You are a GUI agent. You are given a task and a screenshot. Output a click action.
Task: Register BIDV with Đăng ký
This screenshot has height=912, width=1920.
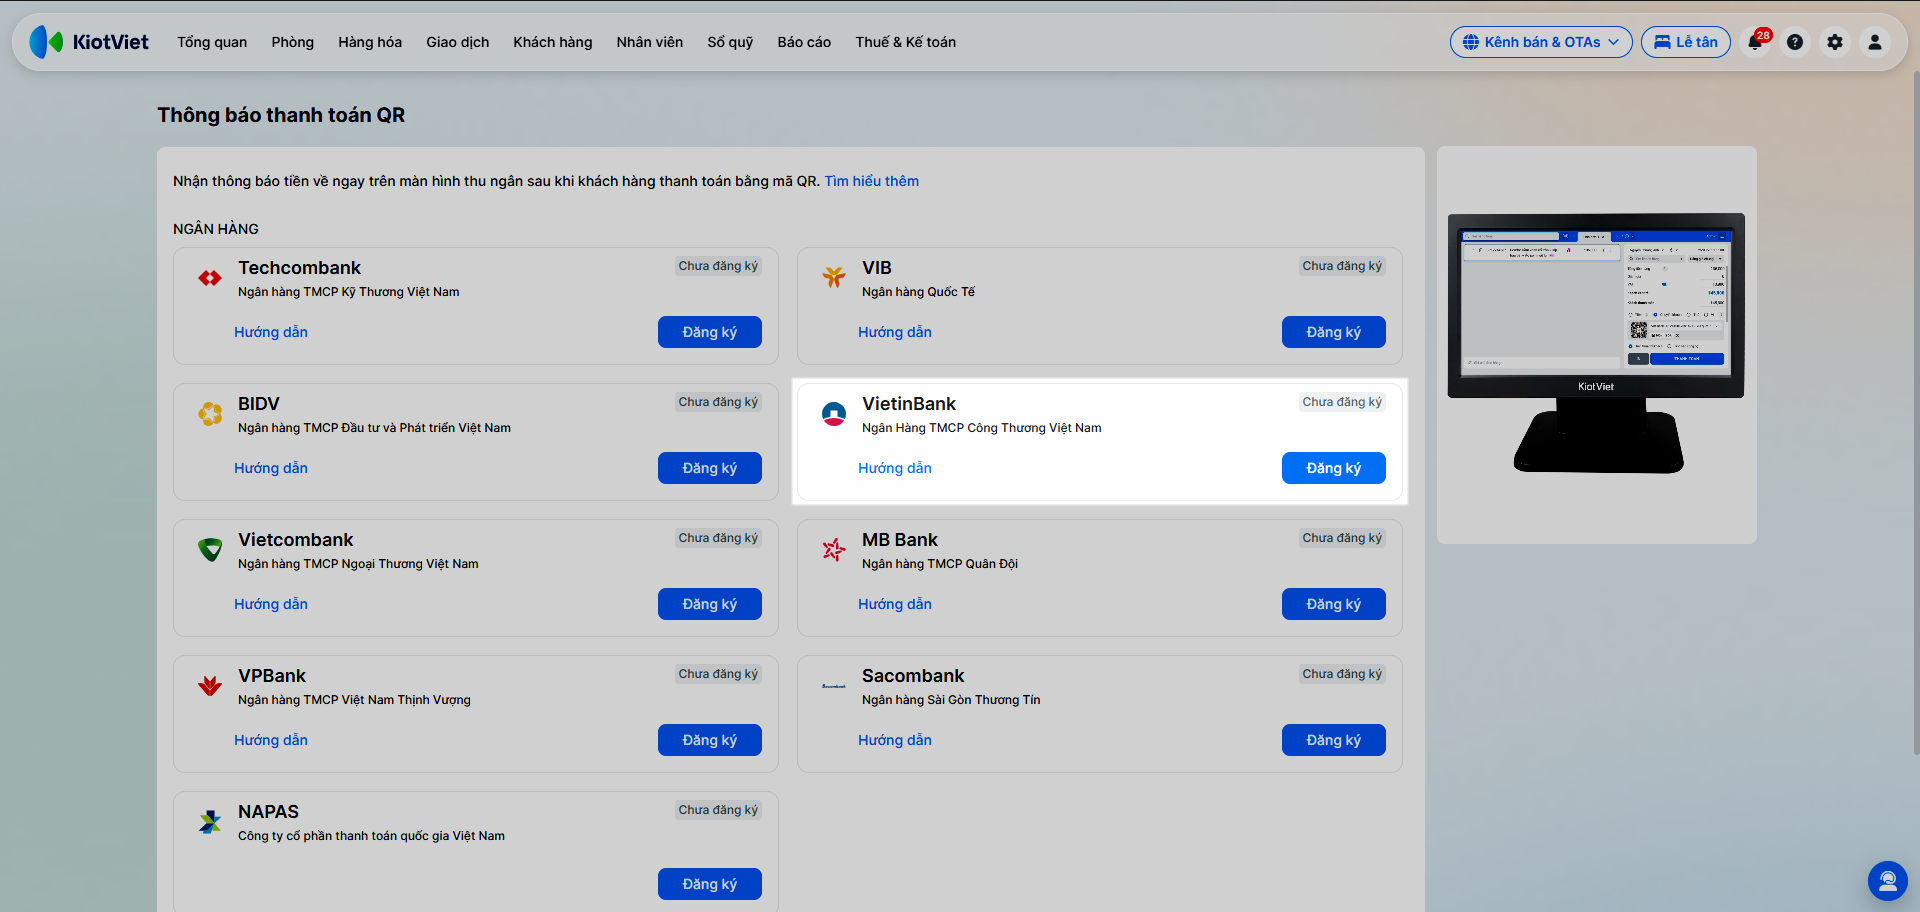[710, 468]
